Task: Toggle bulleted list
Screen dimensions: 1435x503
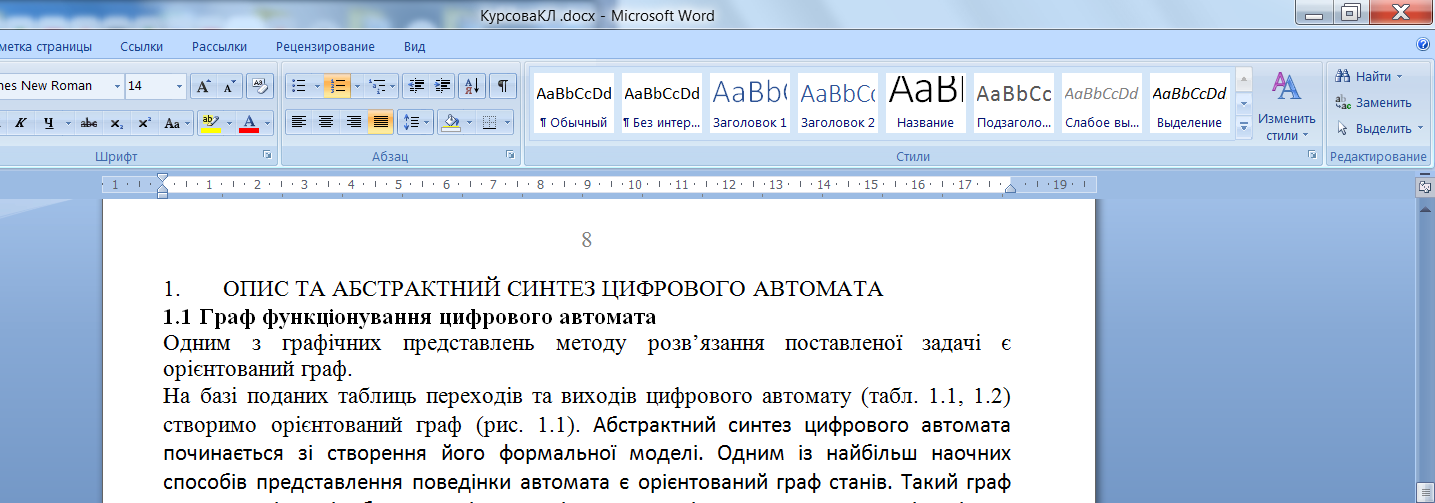Action: tap(298, 86)
